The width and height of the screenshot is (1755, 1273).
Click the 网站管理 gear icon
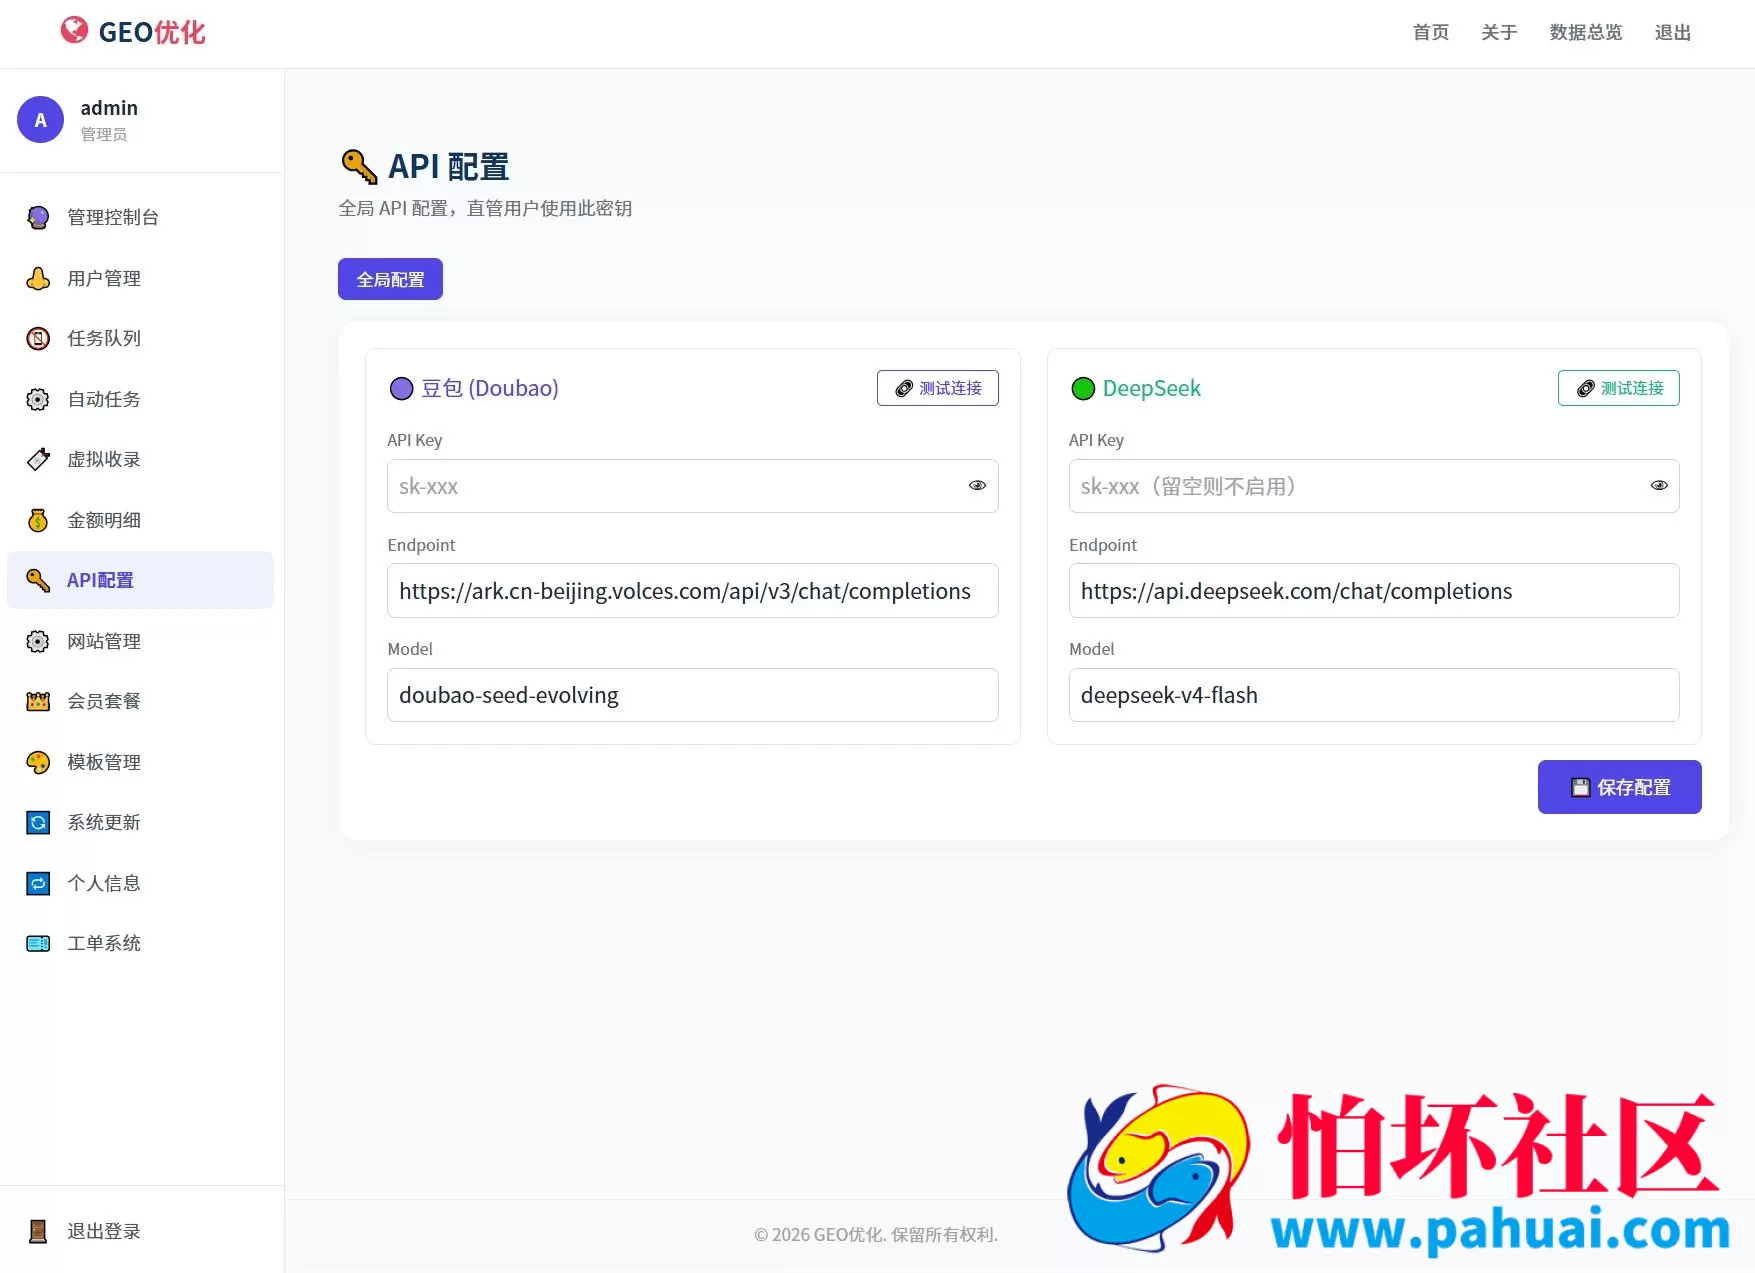[38, 641]
